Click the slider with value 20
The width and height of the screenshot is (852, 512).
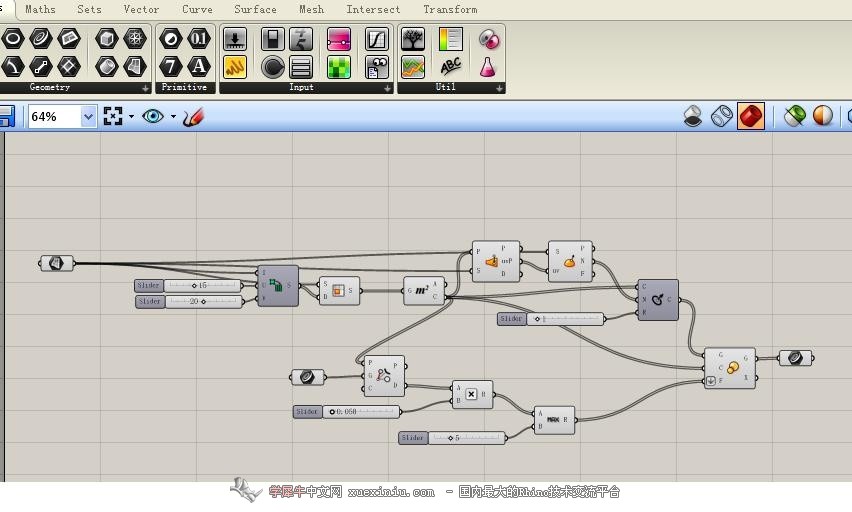coord(189,301)
